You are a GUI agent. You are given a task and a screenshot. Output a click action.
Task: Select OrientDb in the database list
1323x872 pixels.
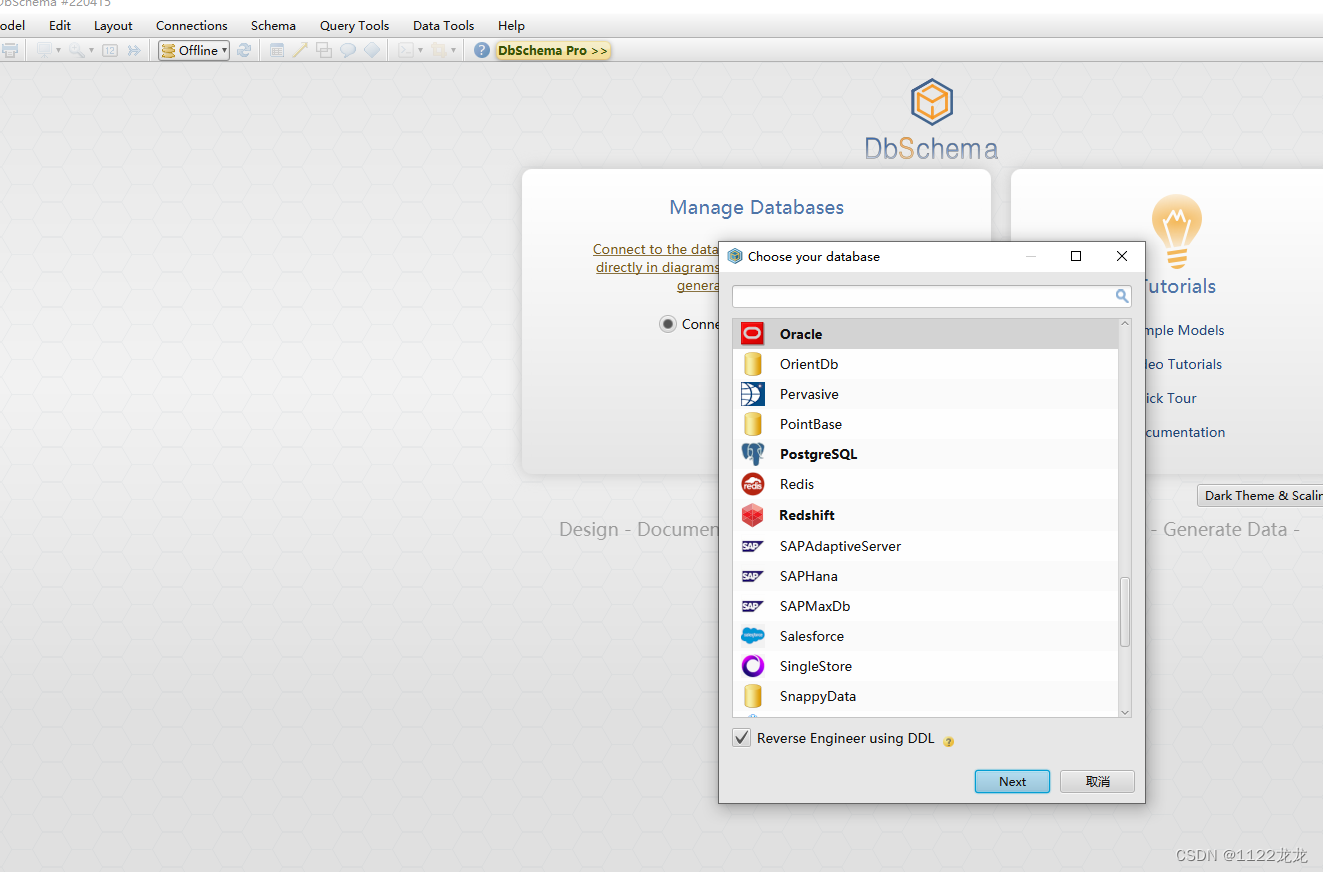coord(925,364)
